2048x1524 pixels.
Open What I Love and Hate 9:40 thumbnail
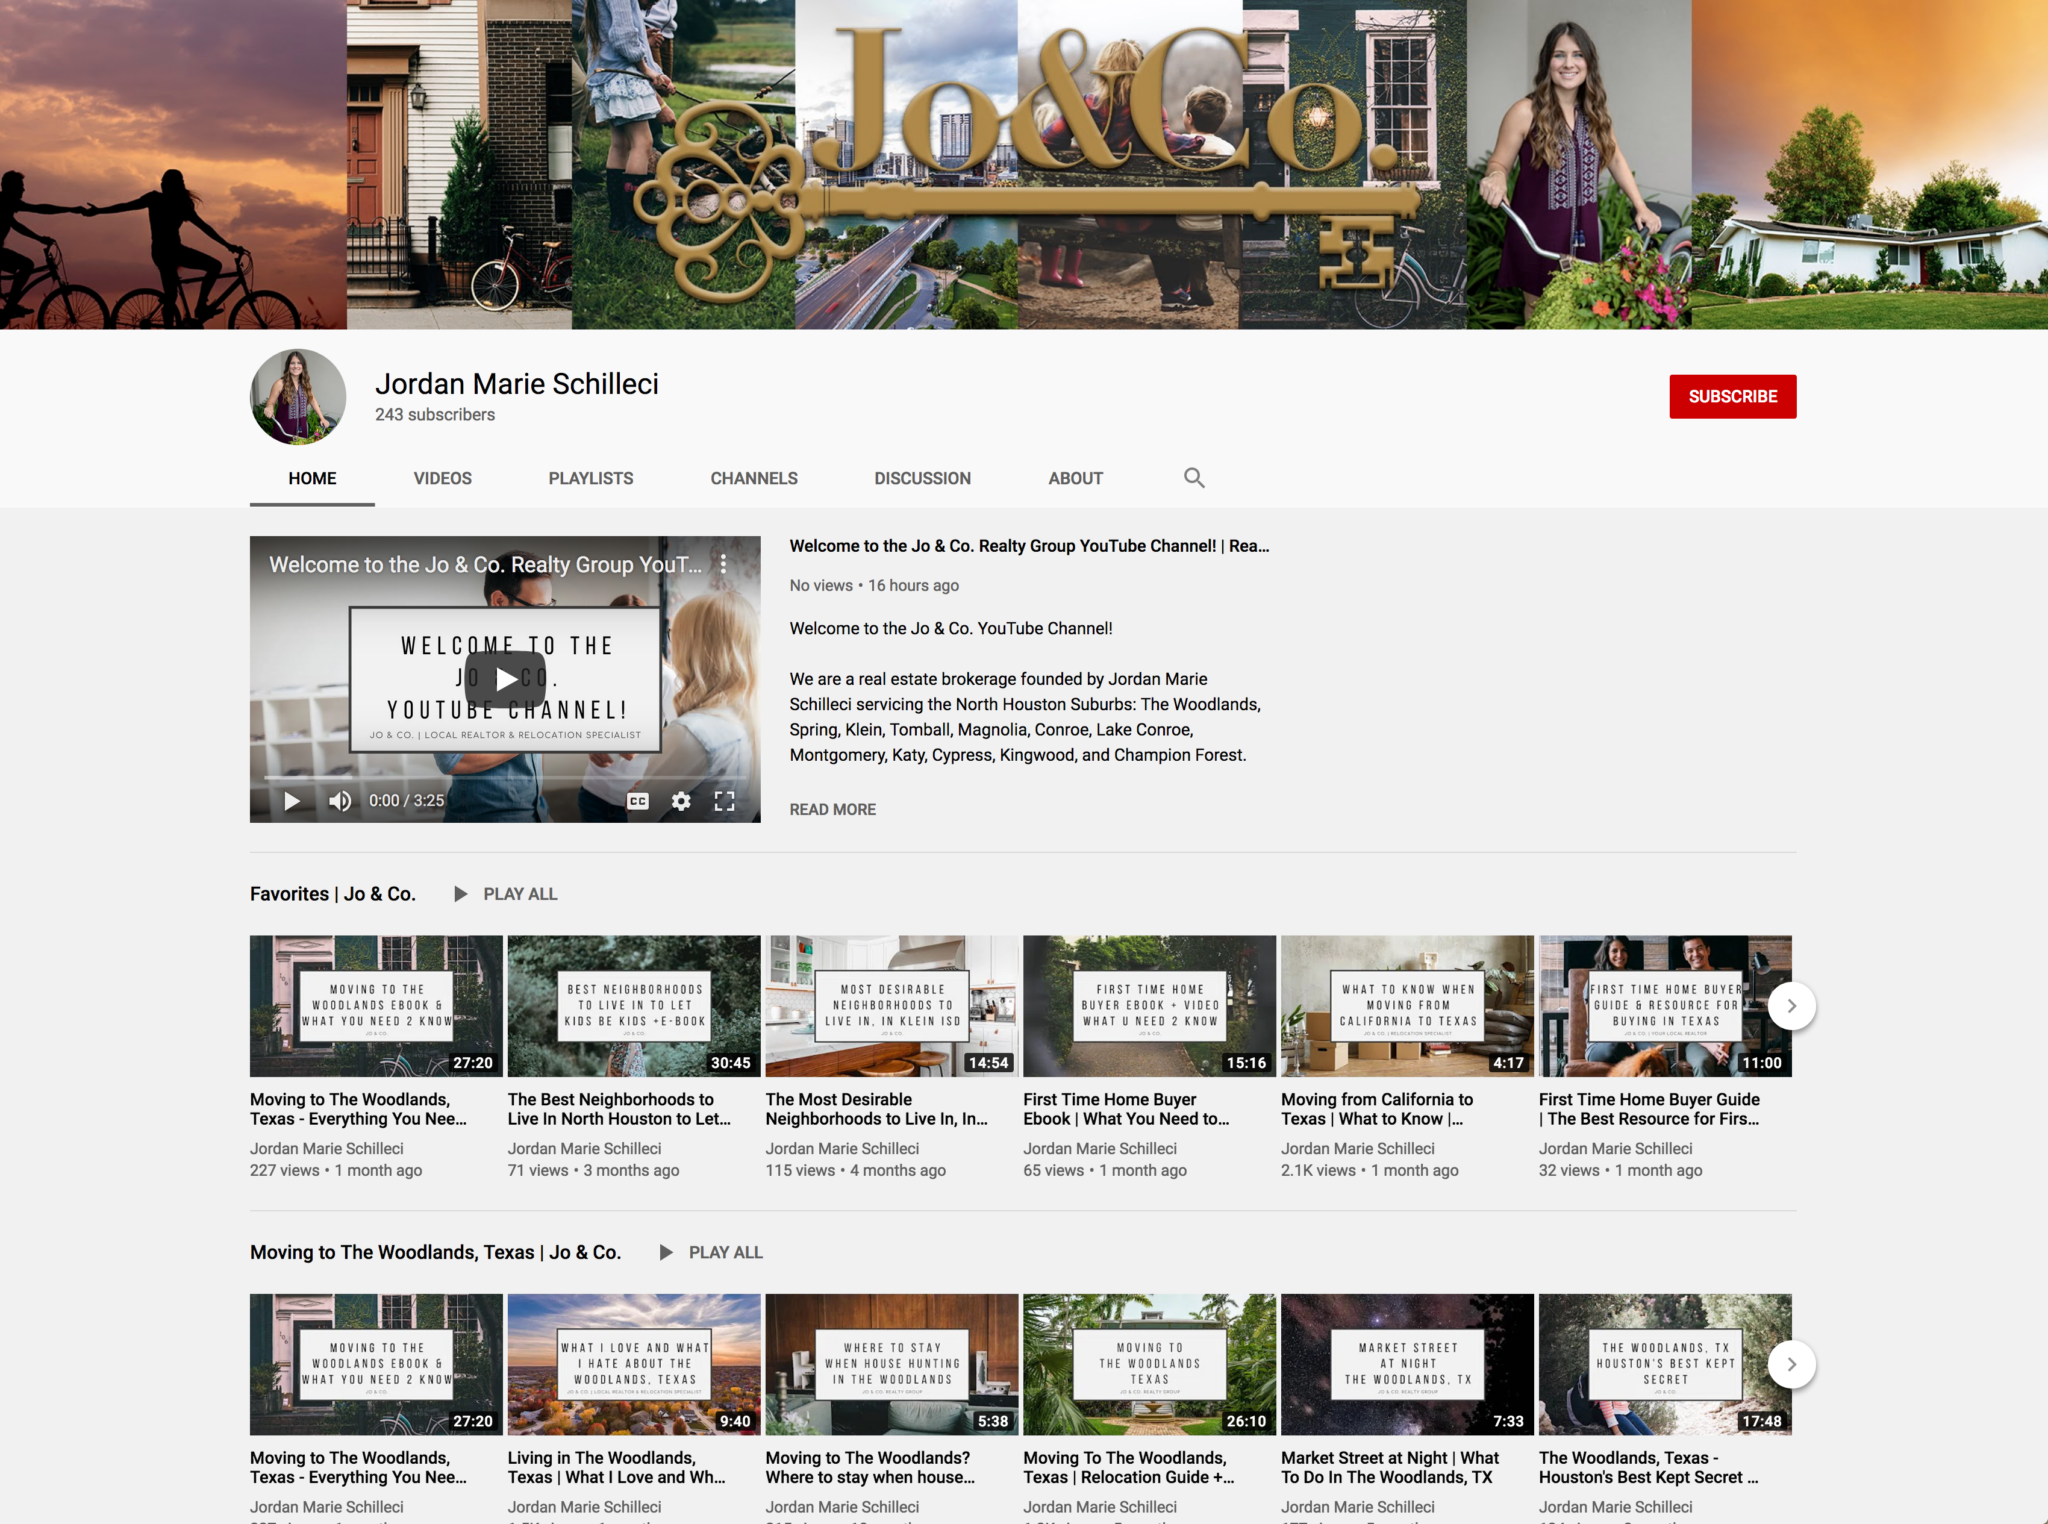click(634, 1364)
